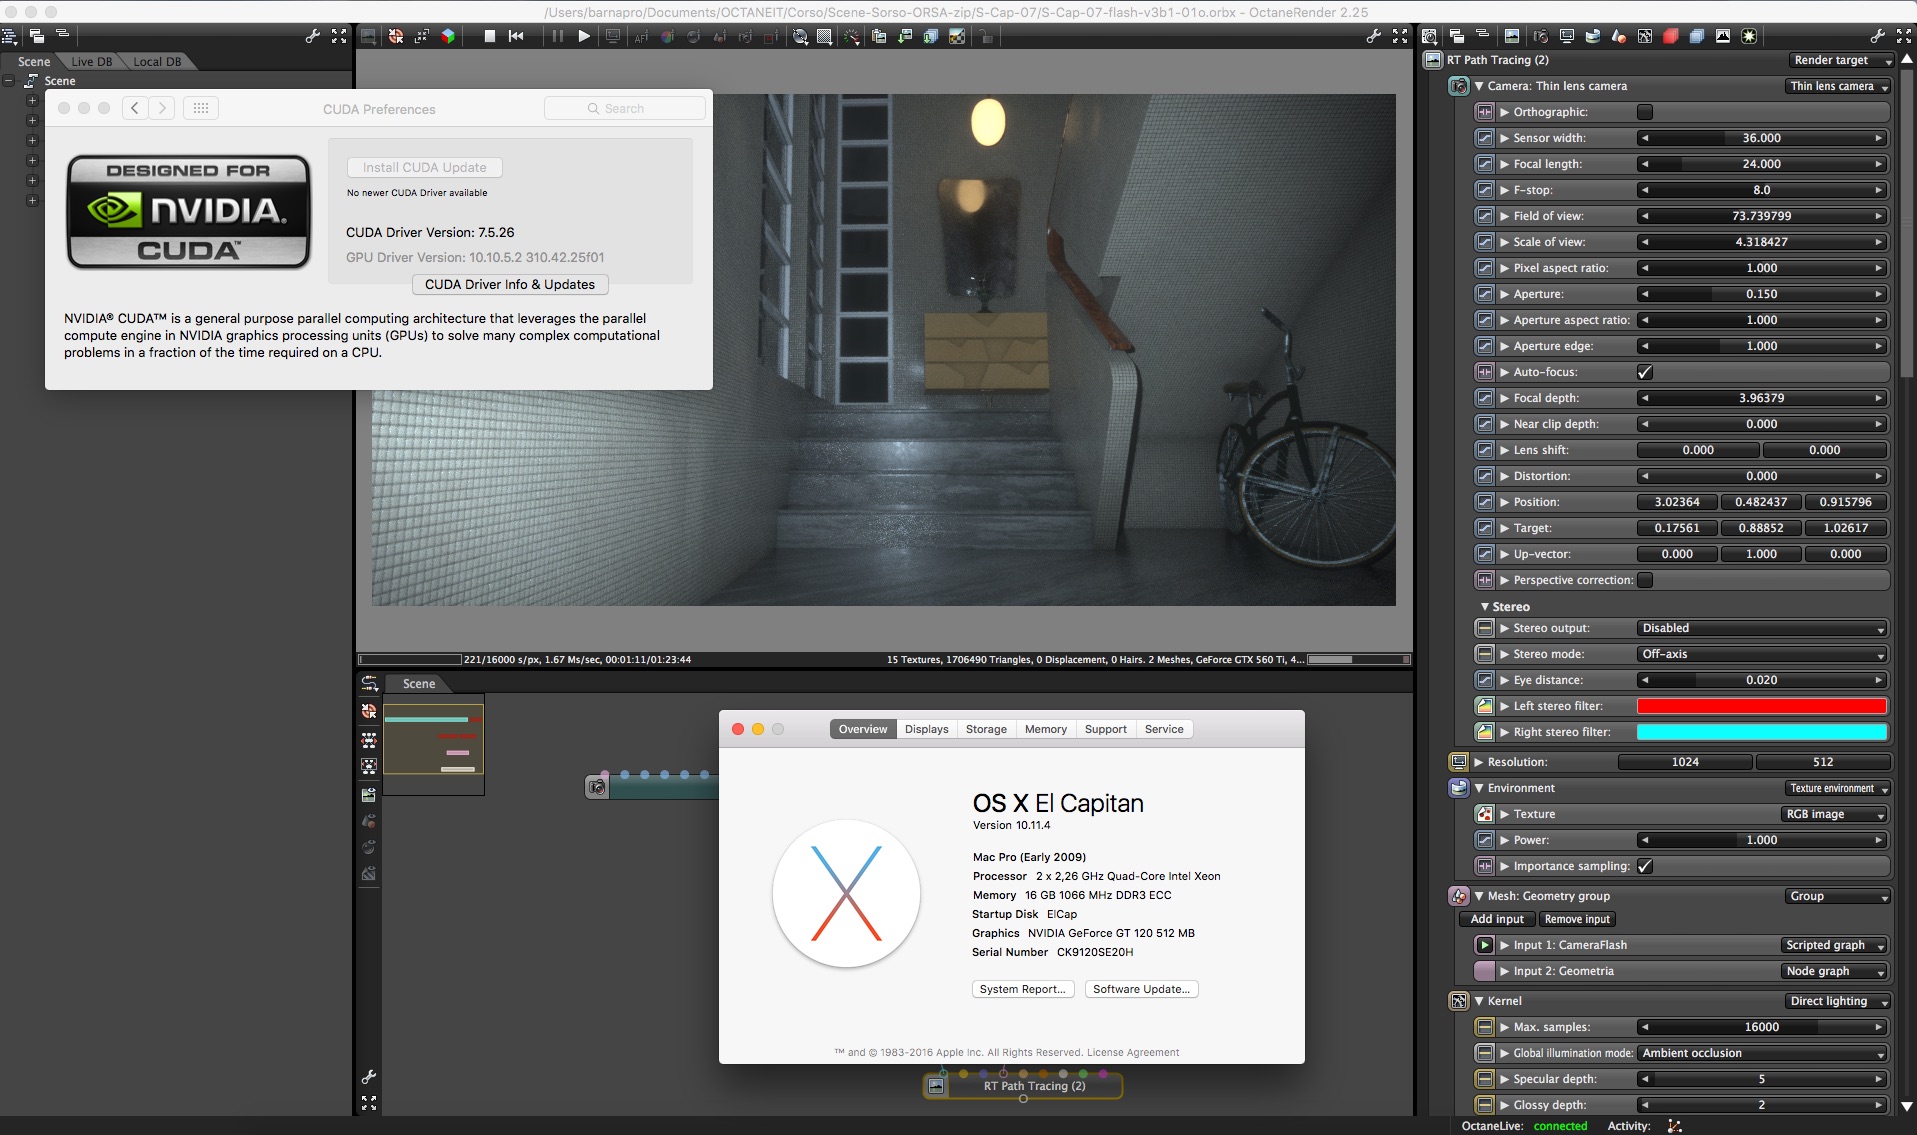1917x1135 pixels.
Task: Click the camera node icon in graph editor
Action: point(597,787)
